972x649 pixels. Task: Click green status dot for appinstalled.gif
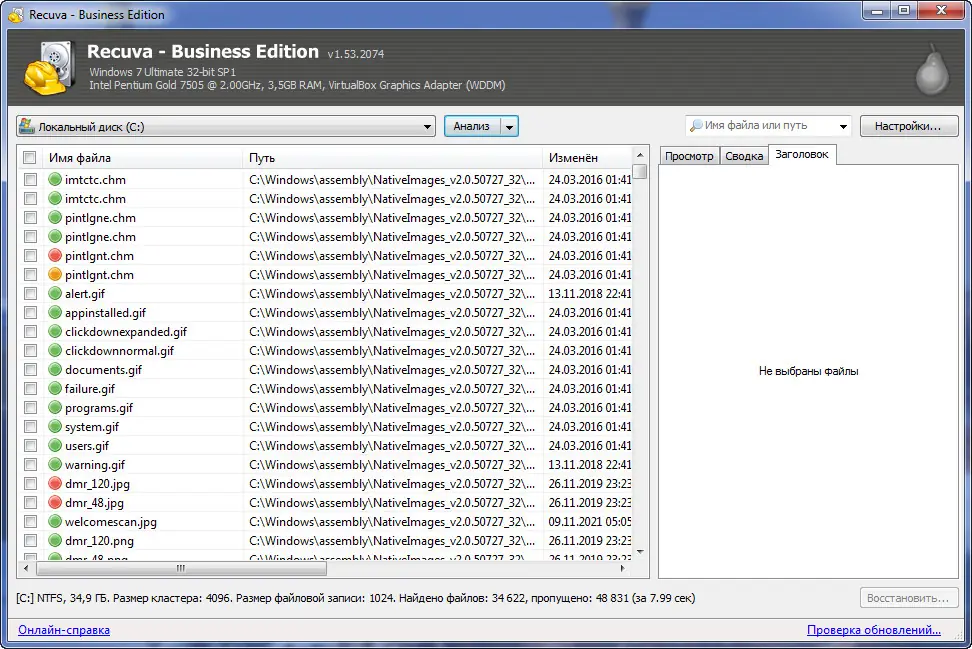click(x=55, y=312)
